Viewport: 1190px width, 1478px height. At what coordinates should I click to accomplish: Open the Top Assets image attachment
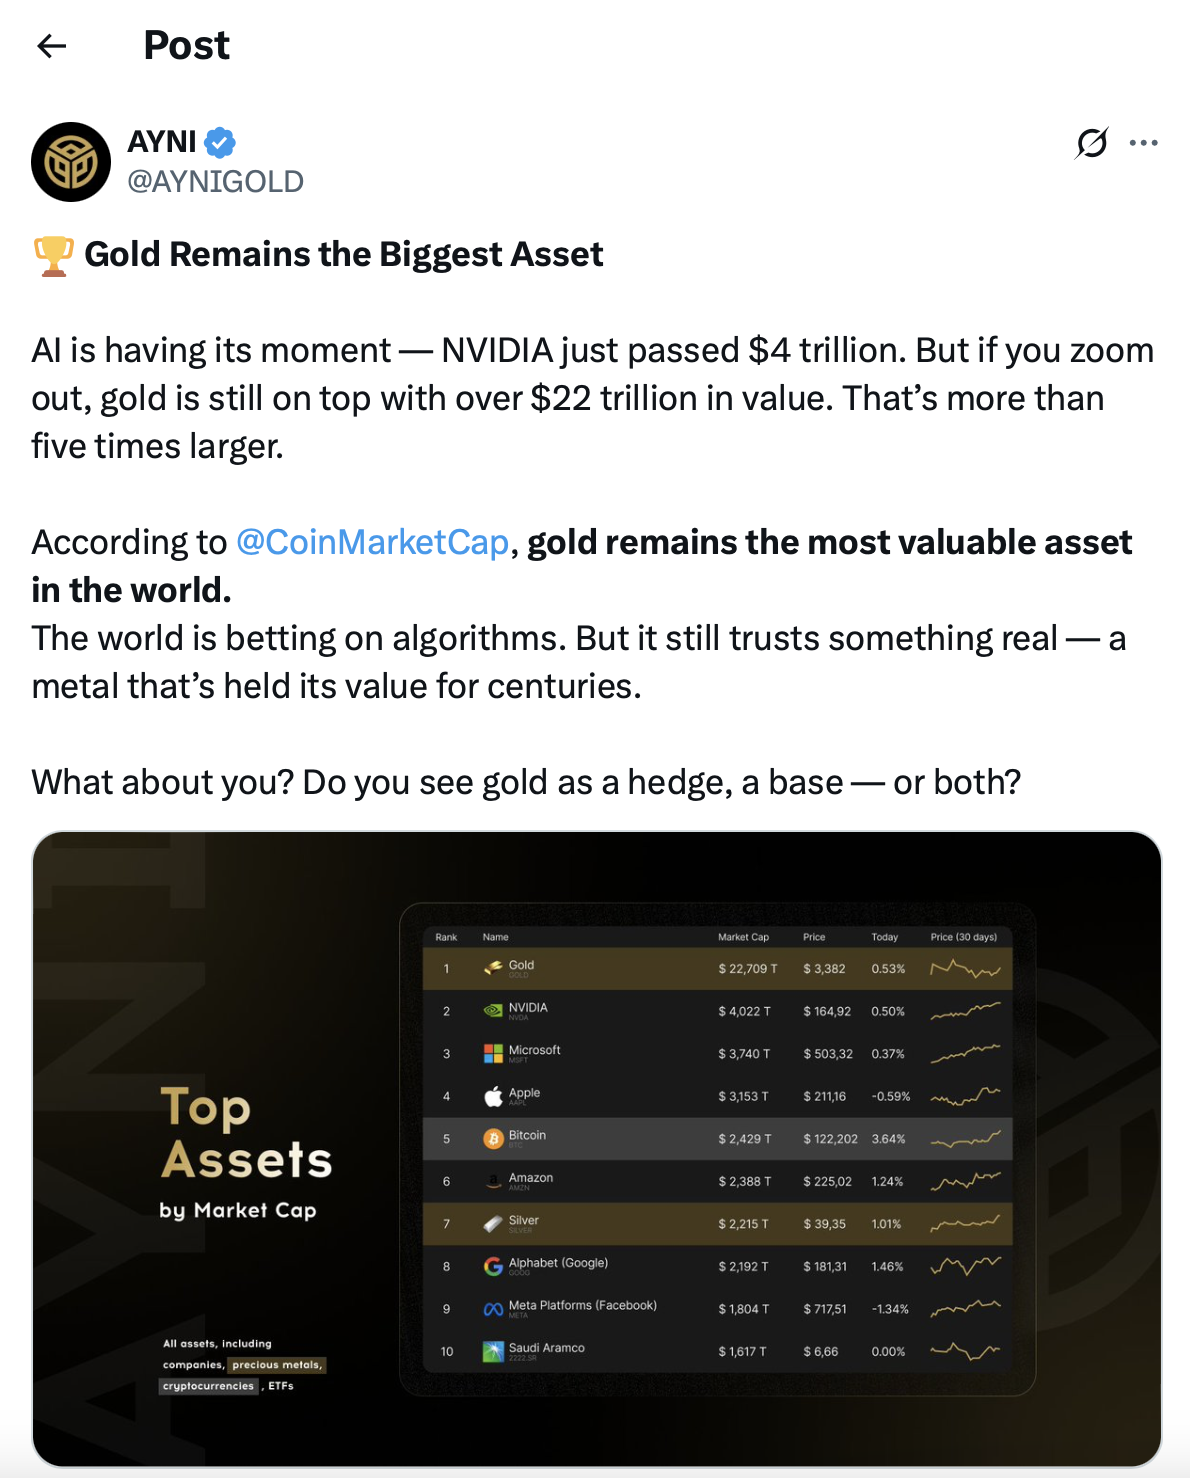pos(597,1149)
